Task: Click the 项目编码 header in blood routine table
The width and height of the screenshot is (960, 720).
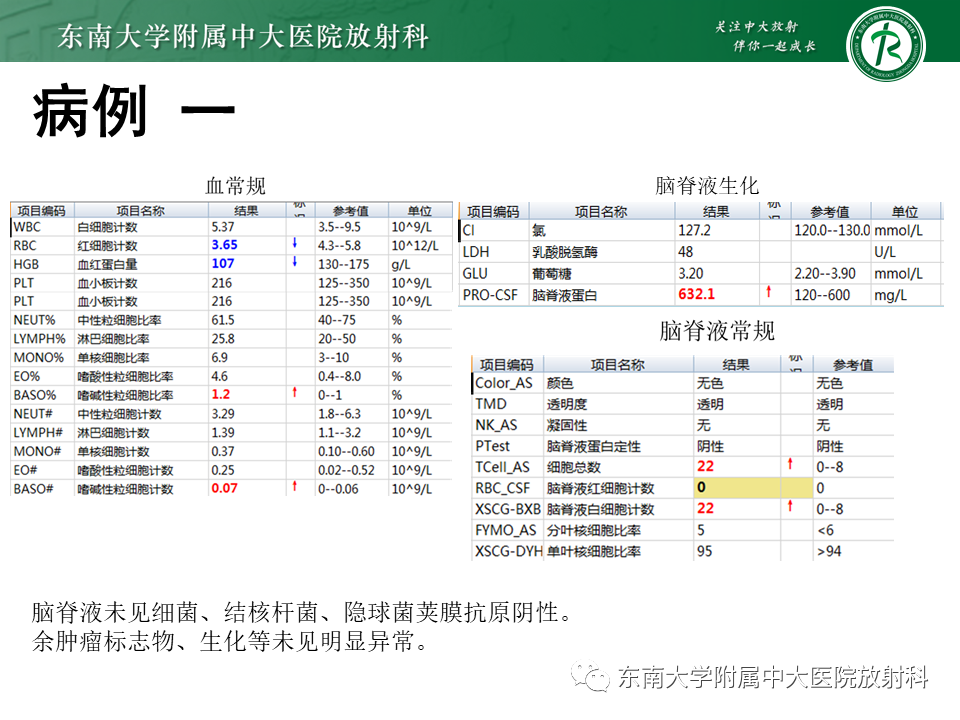Action: click(x=41, y=211)
